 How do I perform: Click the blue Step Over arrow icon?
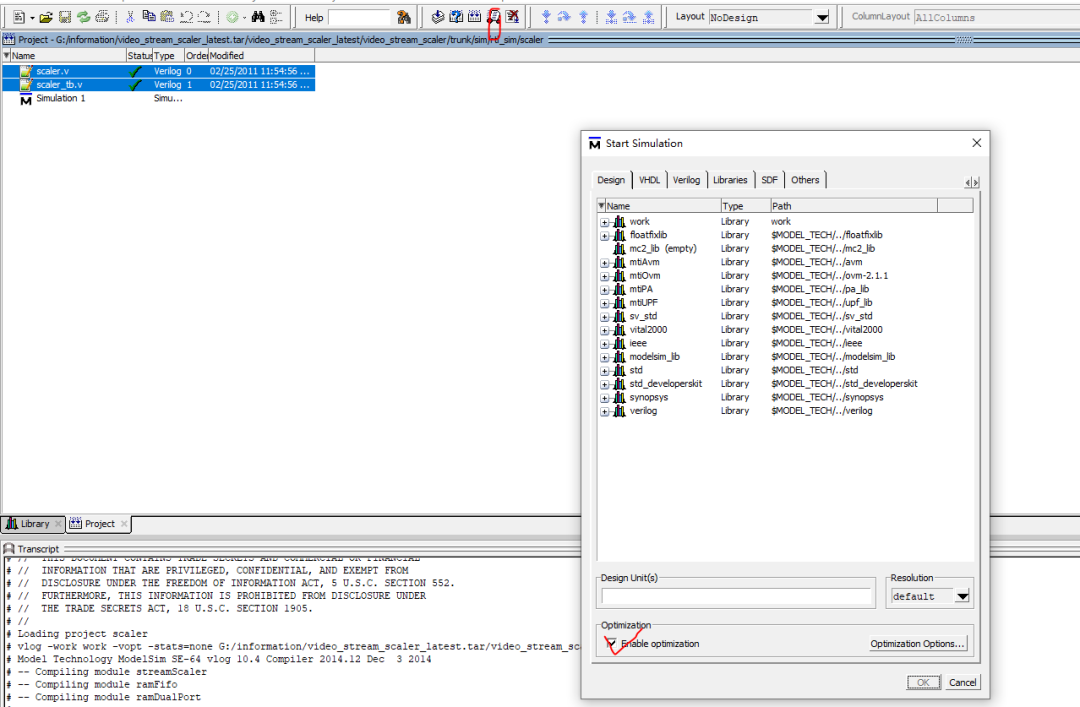pyautogui.click(x=564, y=17)
